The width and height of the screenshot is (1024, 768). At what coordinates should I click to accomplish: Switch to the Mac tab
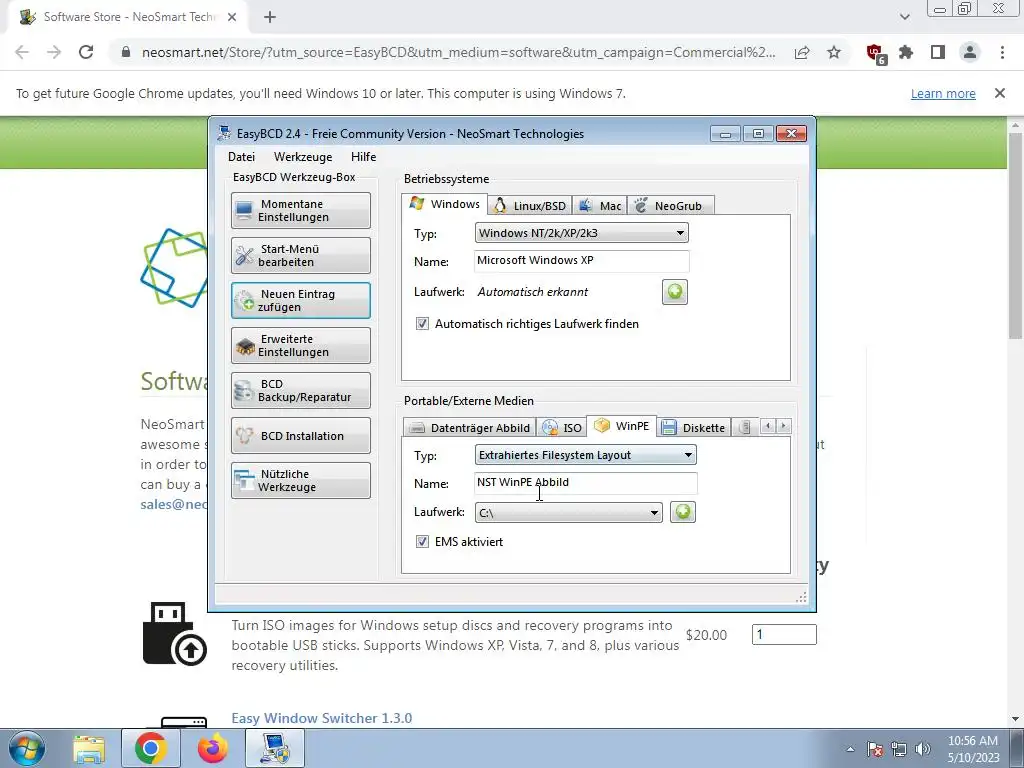coord(600,206)
